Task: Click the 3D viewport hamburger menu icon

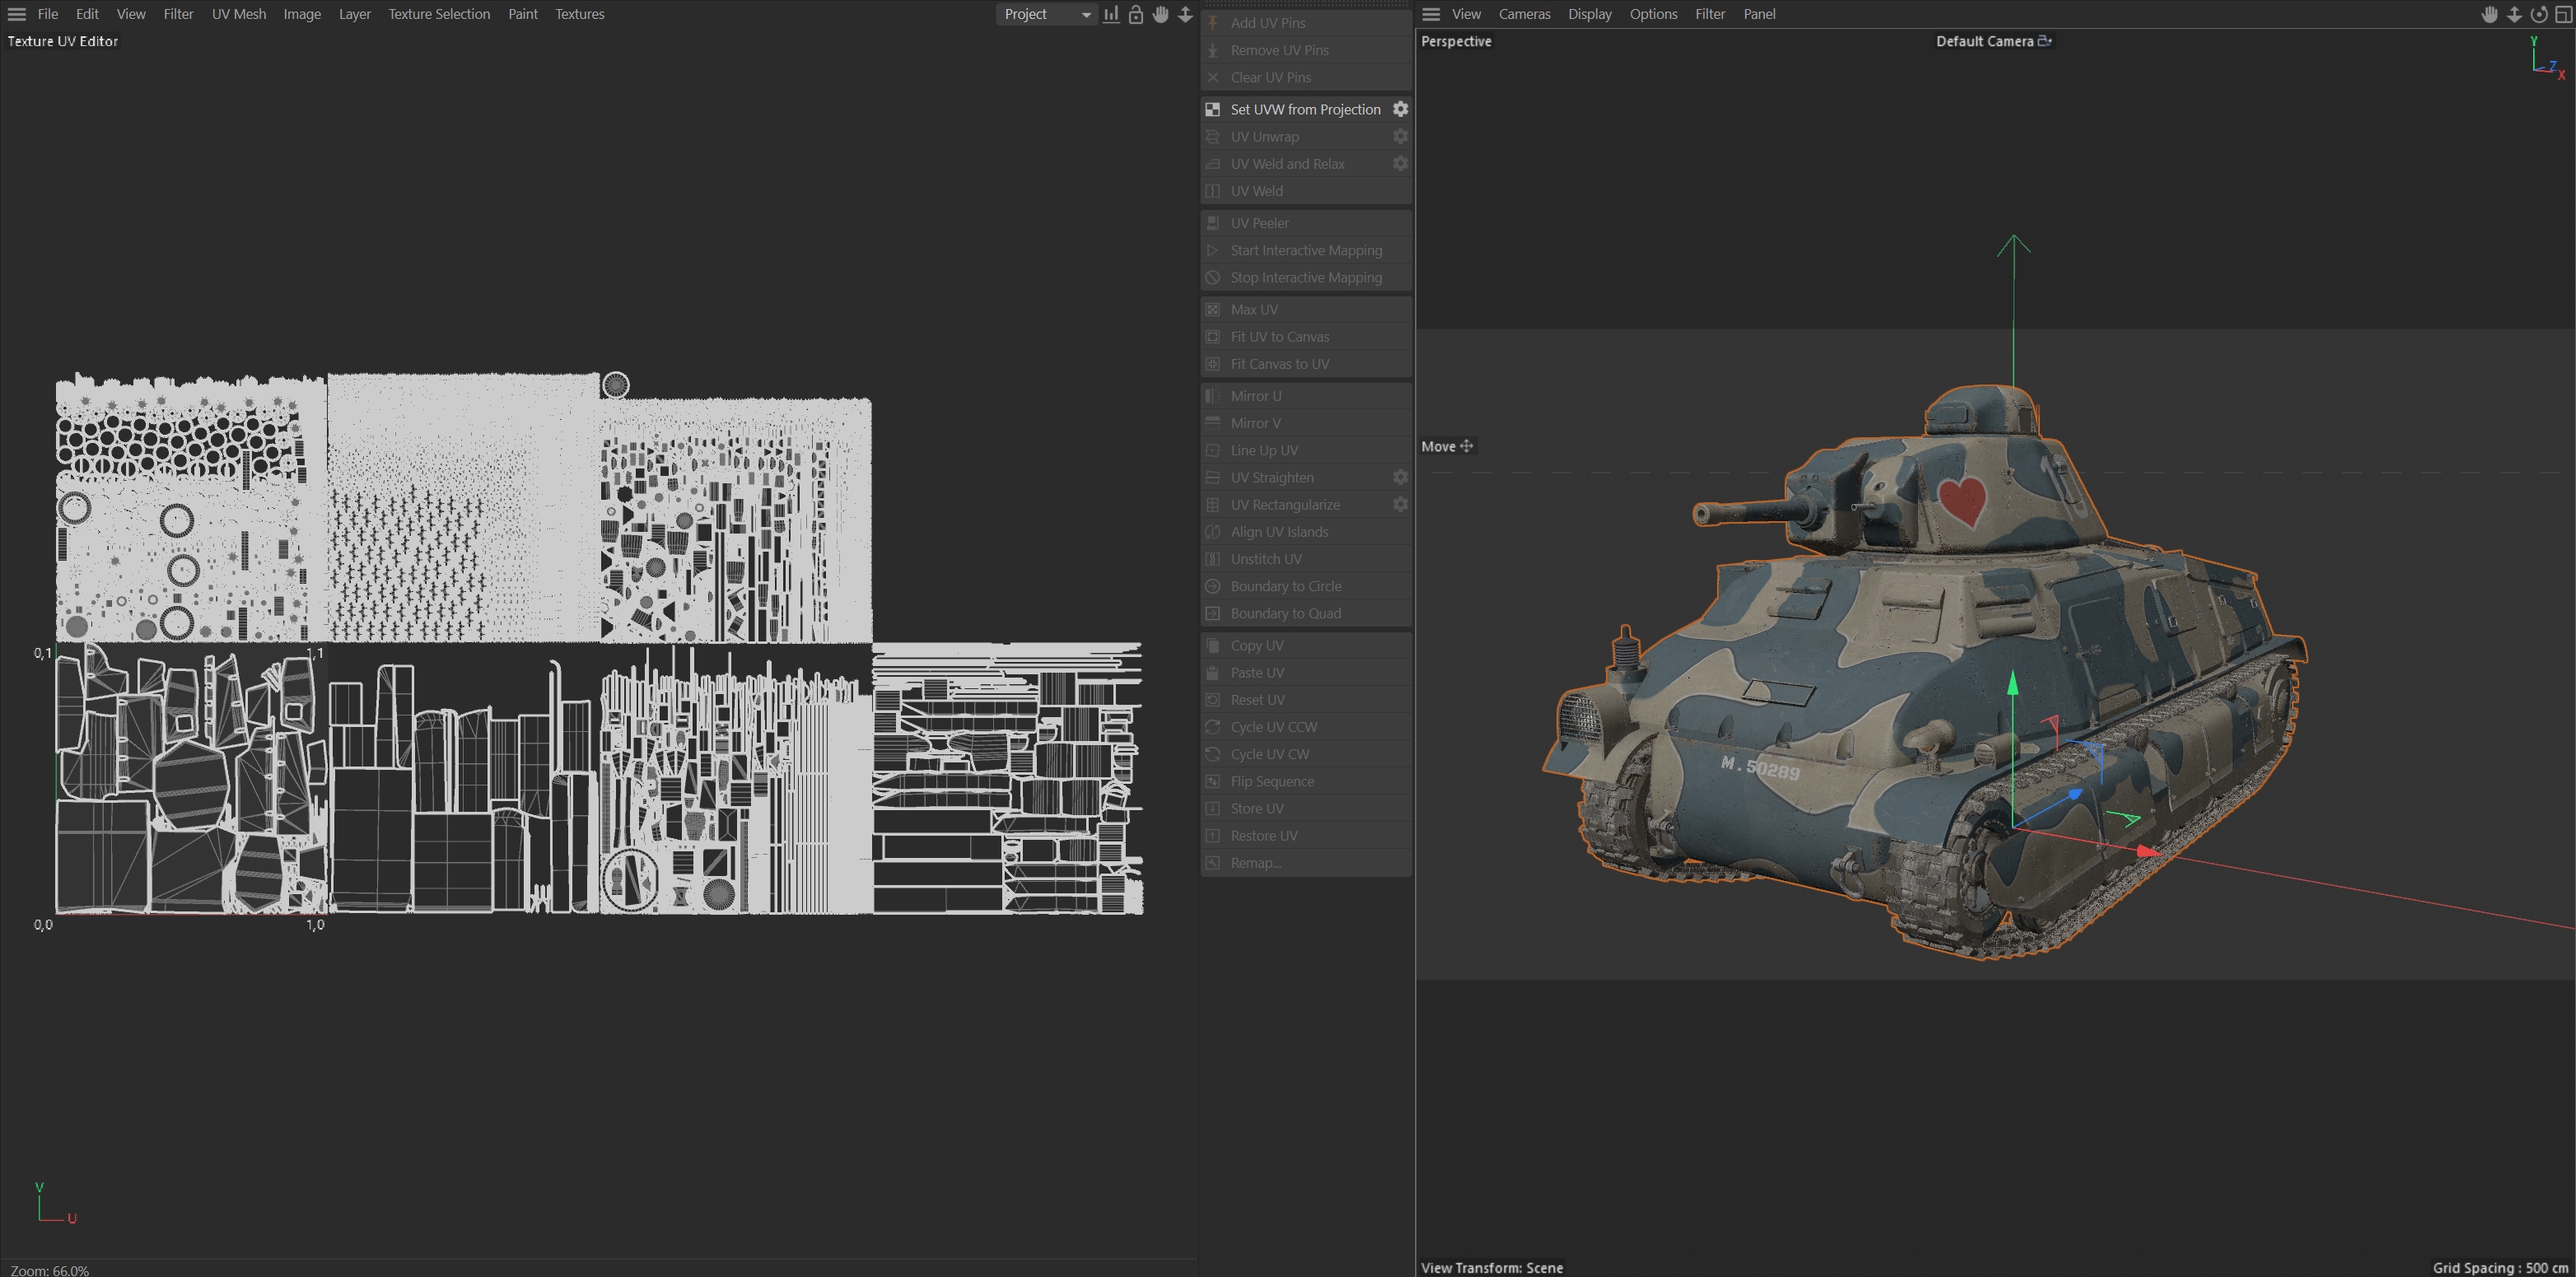Action: pyautogui.click(x=1431, y=14)
